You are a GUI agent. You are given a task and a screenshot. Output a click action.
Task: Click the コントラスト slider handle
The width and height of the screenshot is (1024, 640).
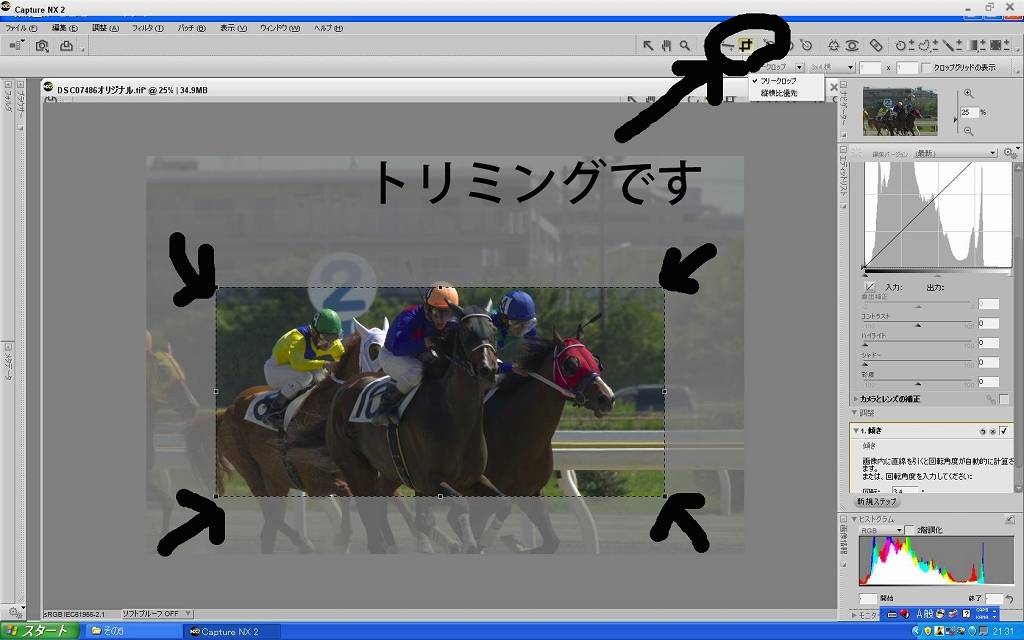[x=917, y=325]
